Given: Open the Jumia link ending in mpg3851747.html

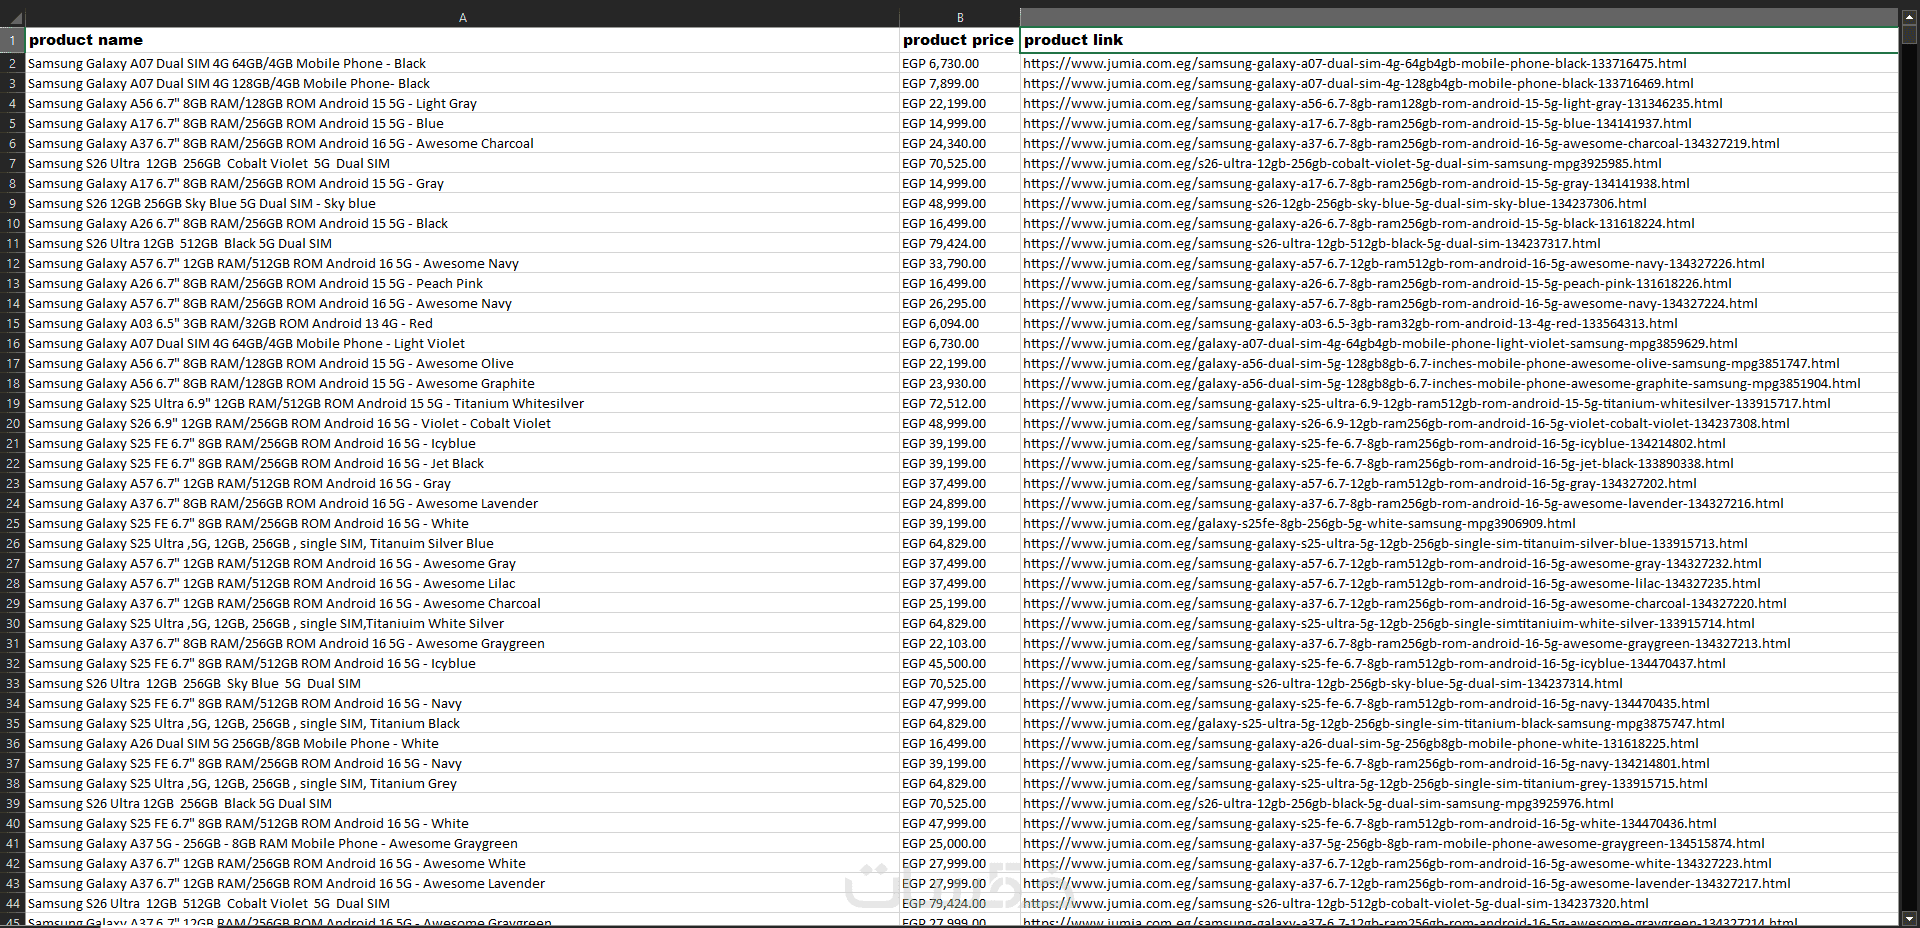Looking at the screenshot, I should [x=1431, y=363].
